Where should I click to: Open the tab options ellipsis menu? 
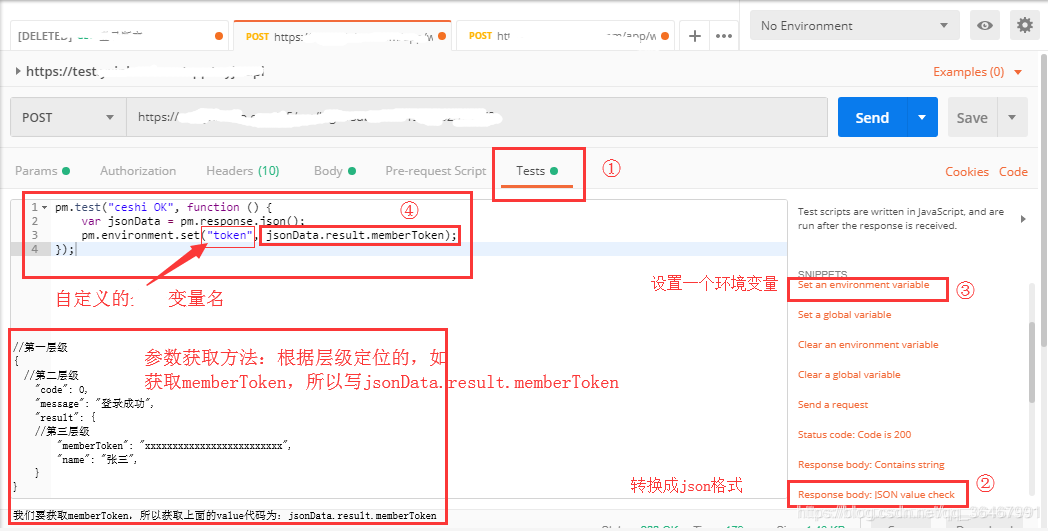click(723, 35)
